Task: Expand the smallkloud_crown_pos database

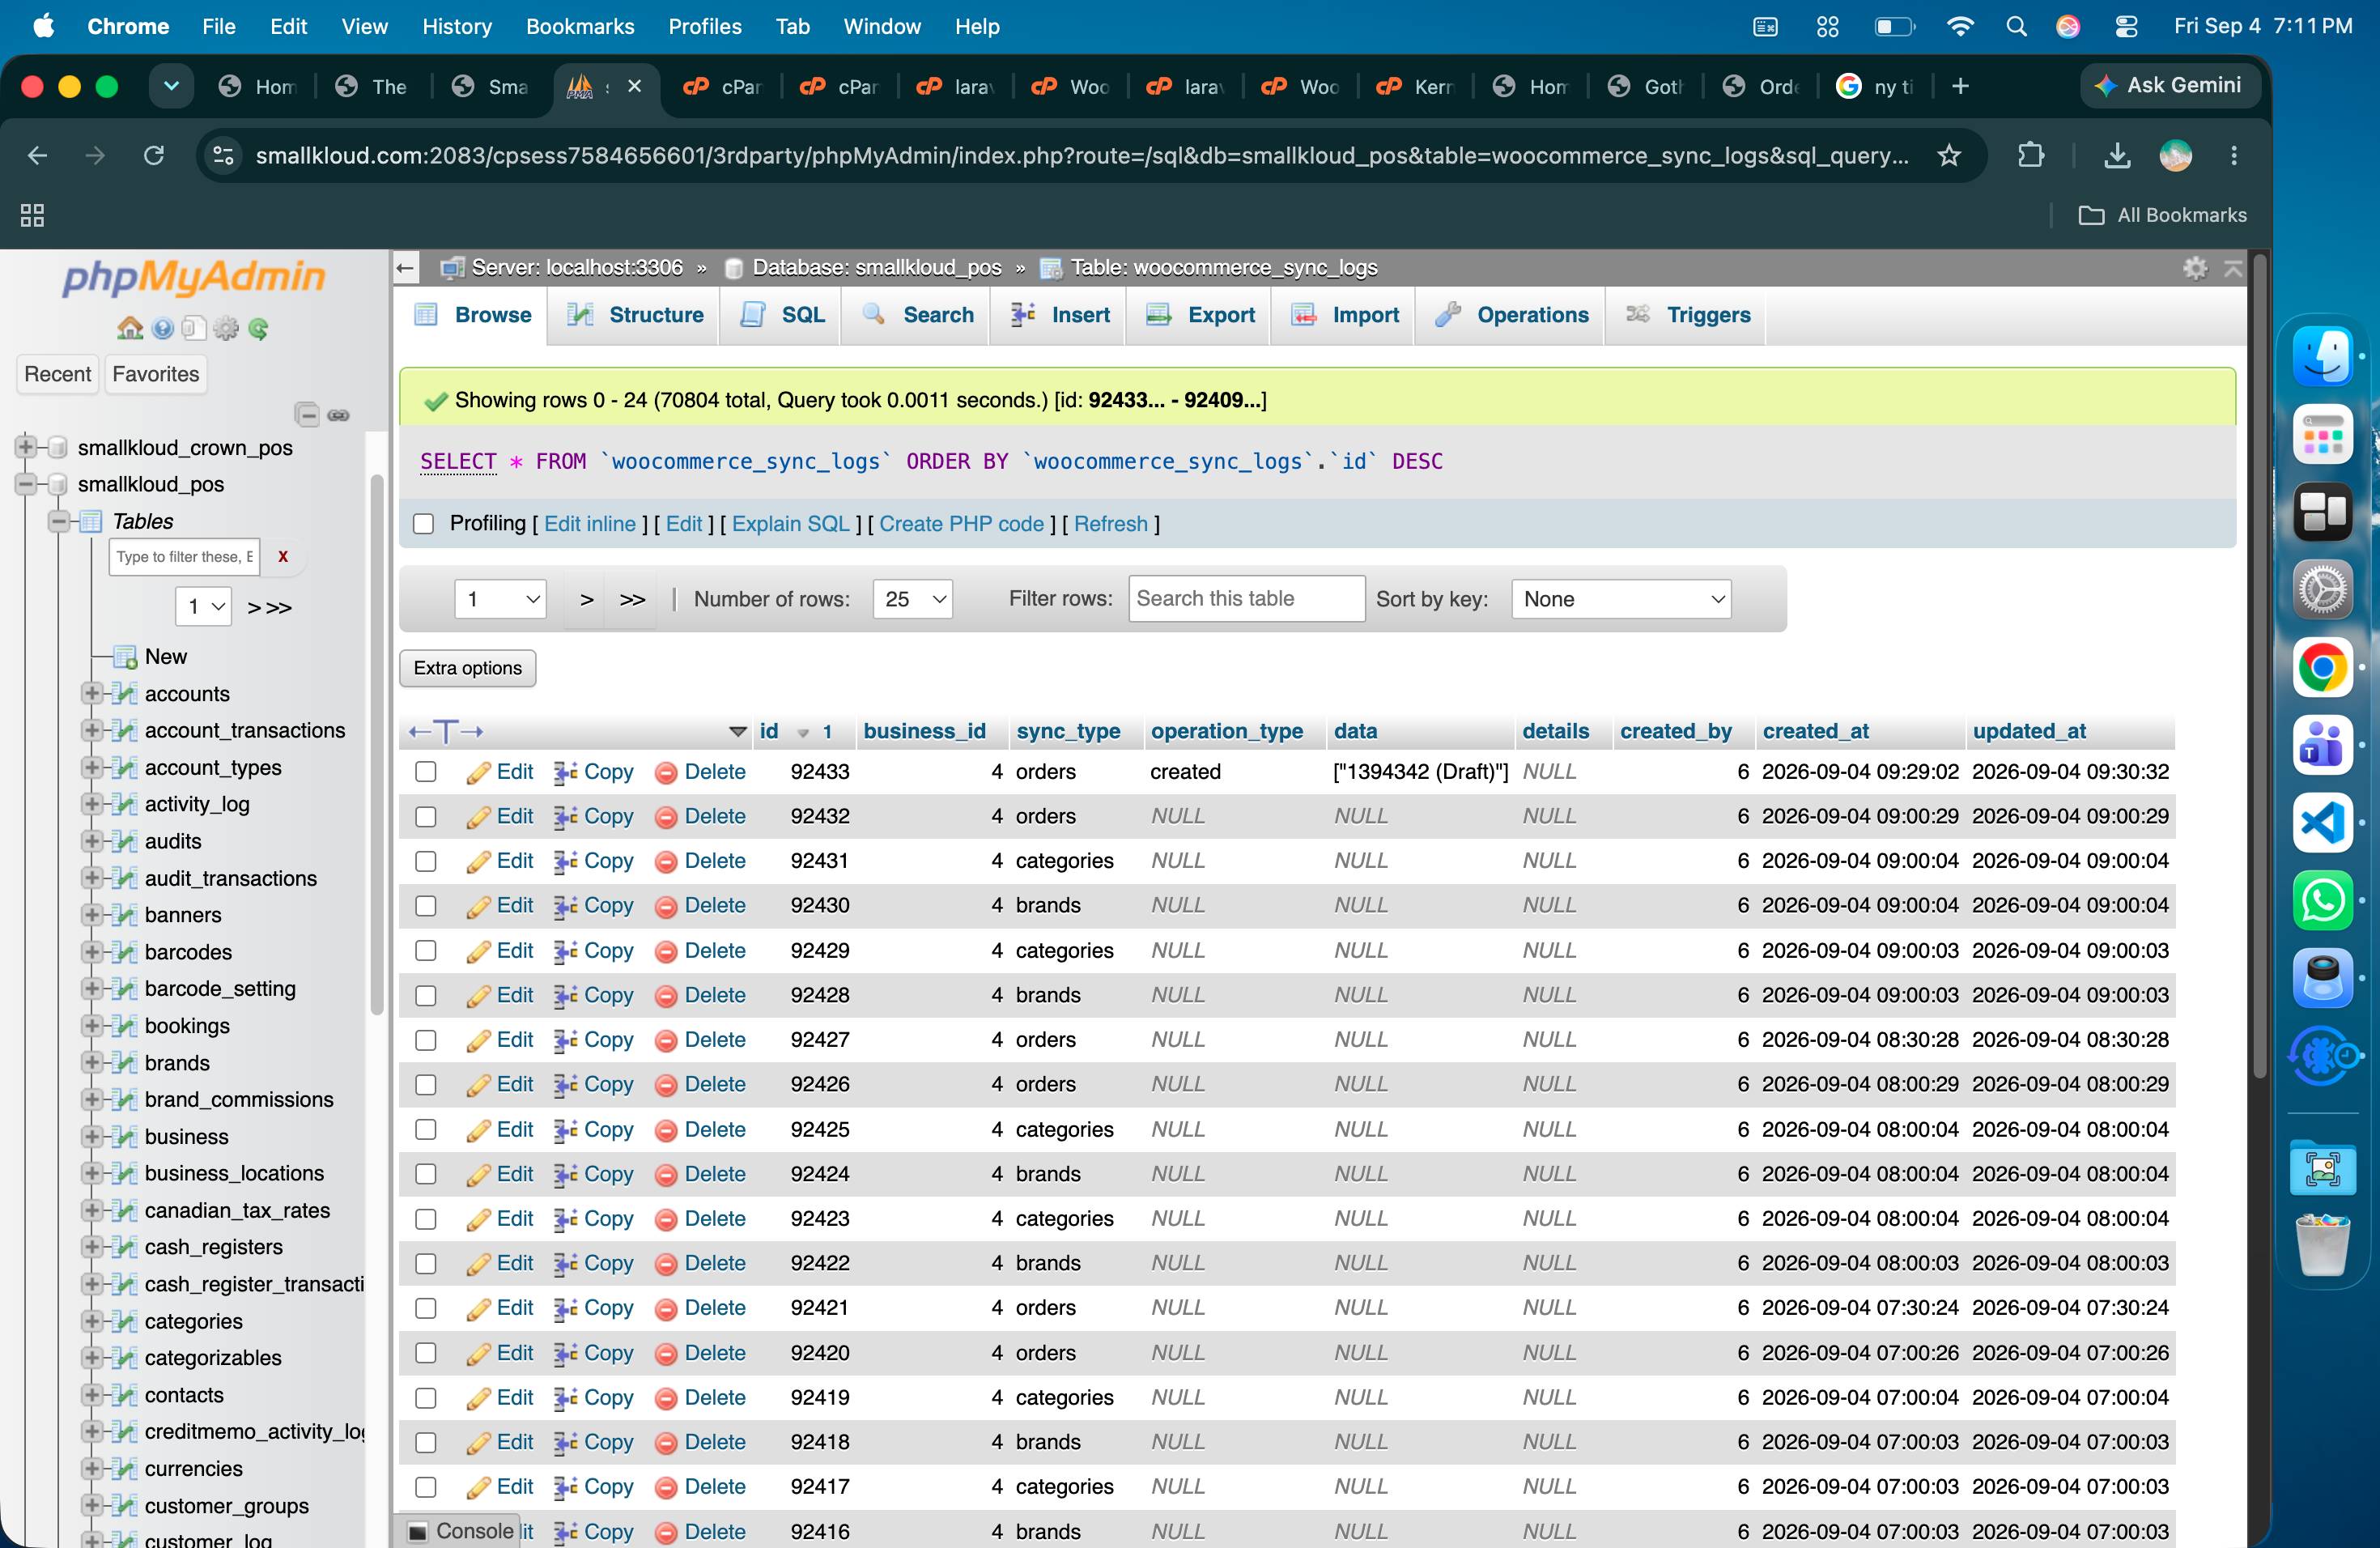Action: pyautogui.click(x=26, y=447)
